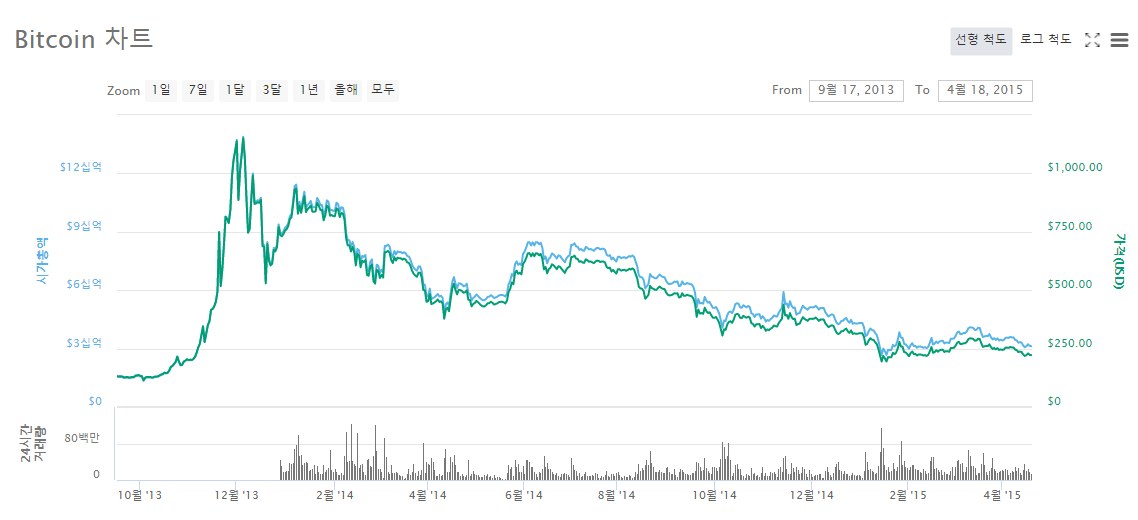
Task: Click the 2월 '15 date label
Action: tap(908, 495)
